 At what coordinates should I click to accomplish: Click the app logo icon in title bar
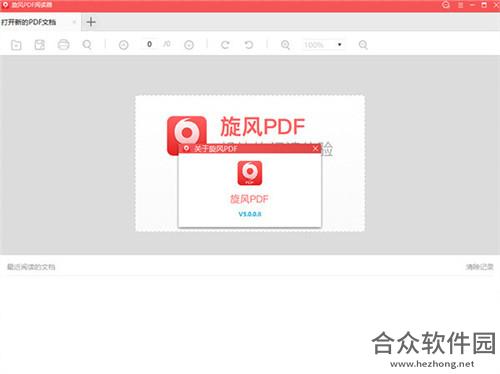click(5, 5)
